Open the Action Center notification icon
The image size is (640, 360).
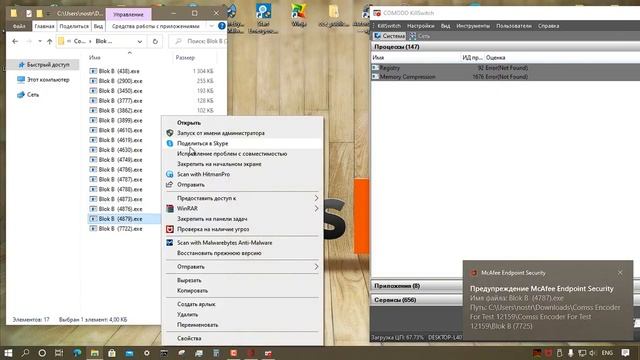625,353
